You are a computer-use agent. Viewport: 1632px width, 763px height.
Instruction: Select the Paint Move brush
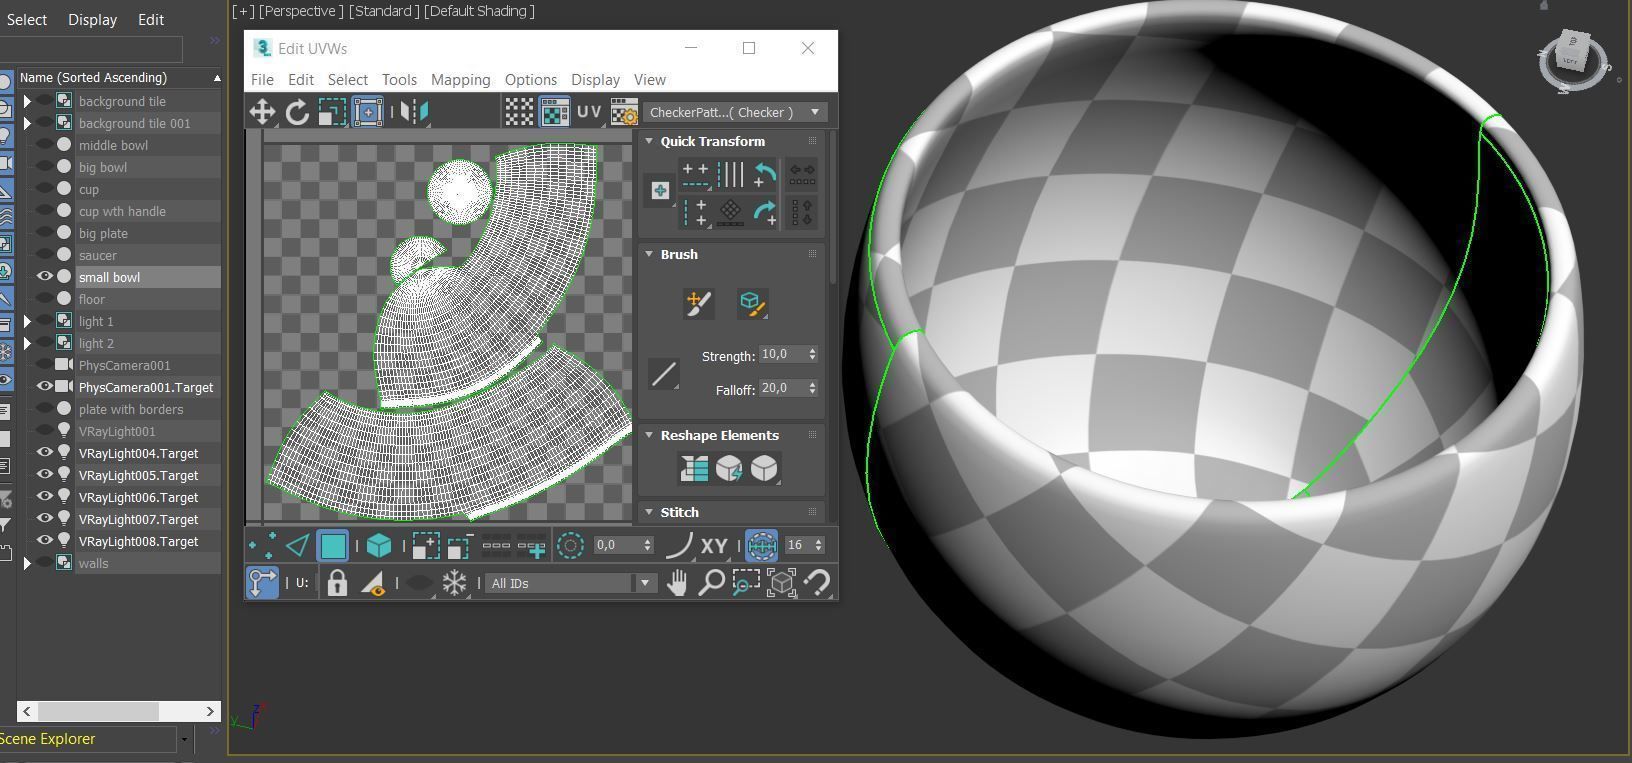point(698,303)
